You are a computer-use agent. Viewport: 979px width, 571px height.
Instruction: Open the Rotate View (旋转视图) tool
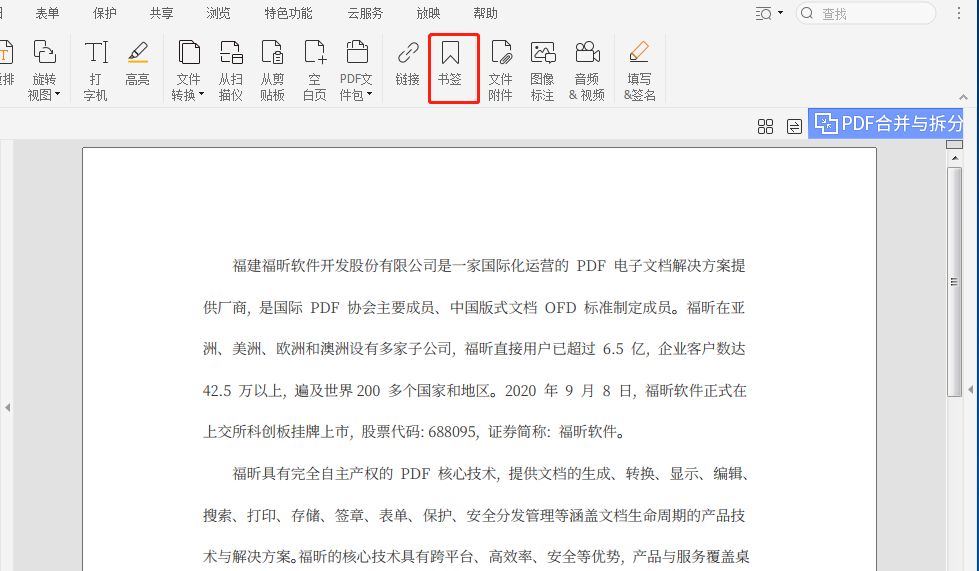(44, 69)
